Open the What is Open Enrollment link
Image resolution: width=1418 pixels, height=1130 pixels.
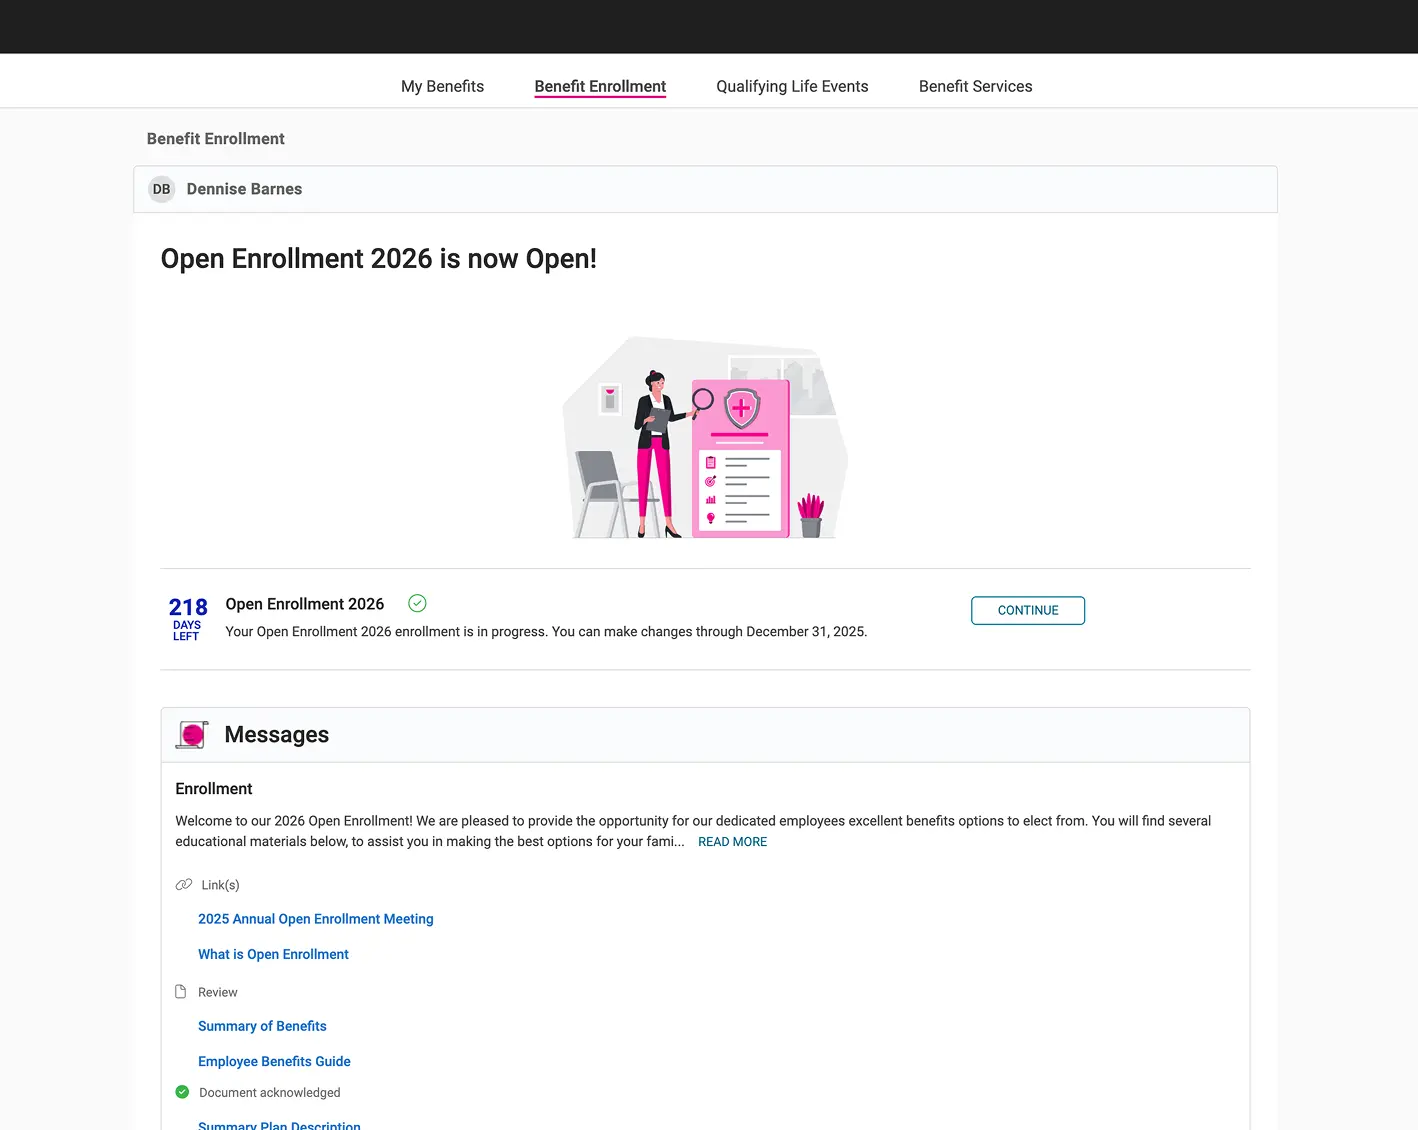273,953
